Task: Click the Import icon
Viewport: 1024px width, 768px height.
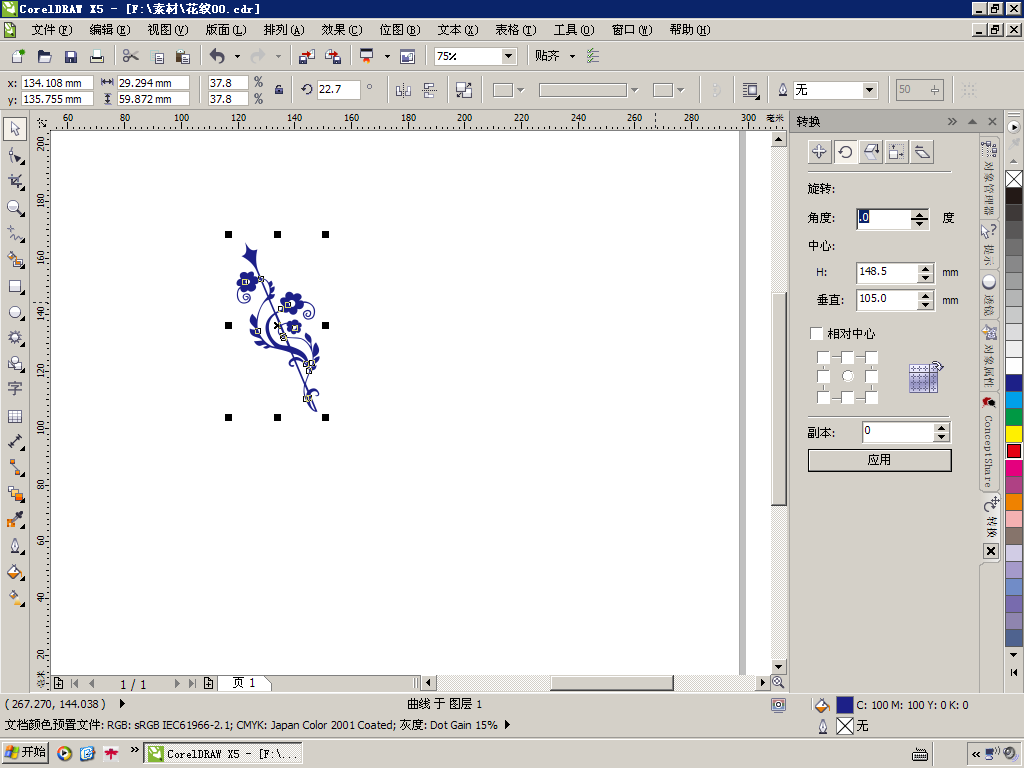Action: pos(306,56)
